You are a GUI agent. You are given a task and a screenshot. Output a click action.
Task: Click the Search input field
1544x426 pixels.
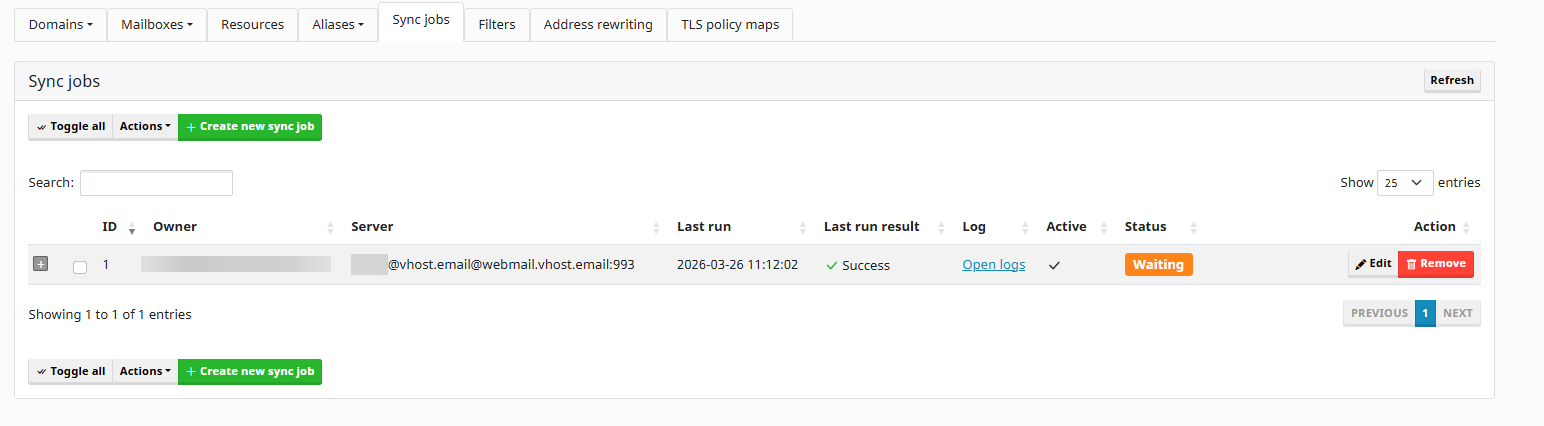(156, 183)
